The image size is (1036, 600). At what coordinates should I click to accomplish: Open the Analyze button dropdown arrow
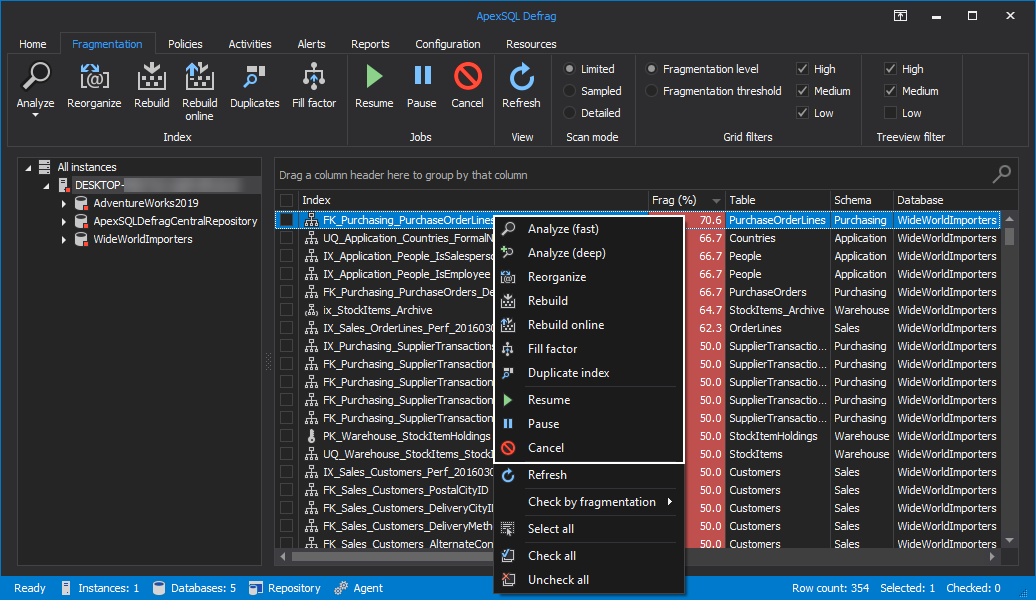(36, 116)
